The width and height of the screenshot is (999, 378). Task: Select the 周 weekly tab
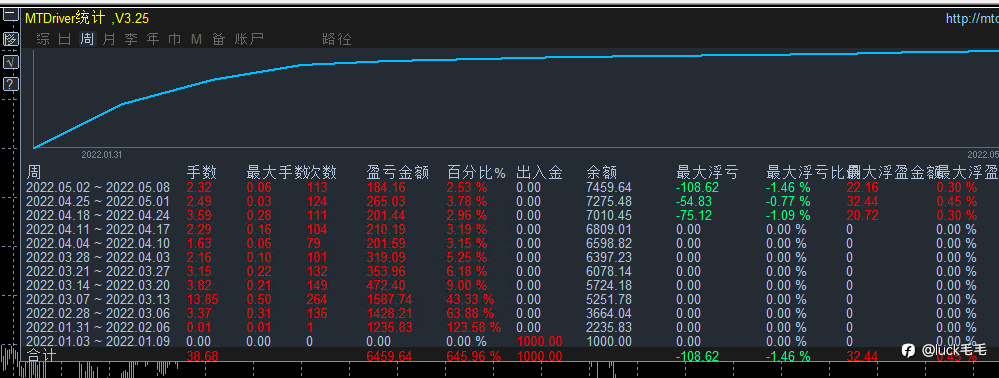tap(87, 40)
